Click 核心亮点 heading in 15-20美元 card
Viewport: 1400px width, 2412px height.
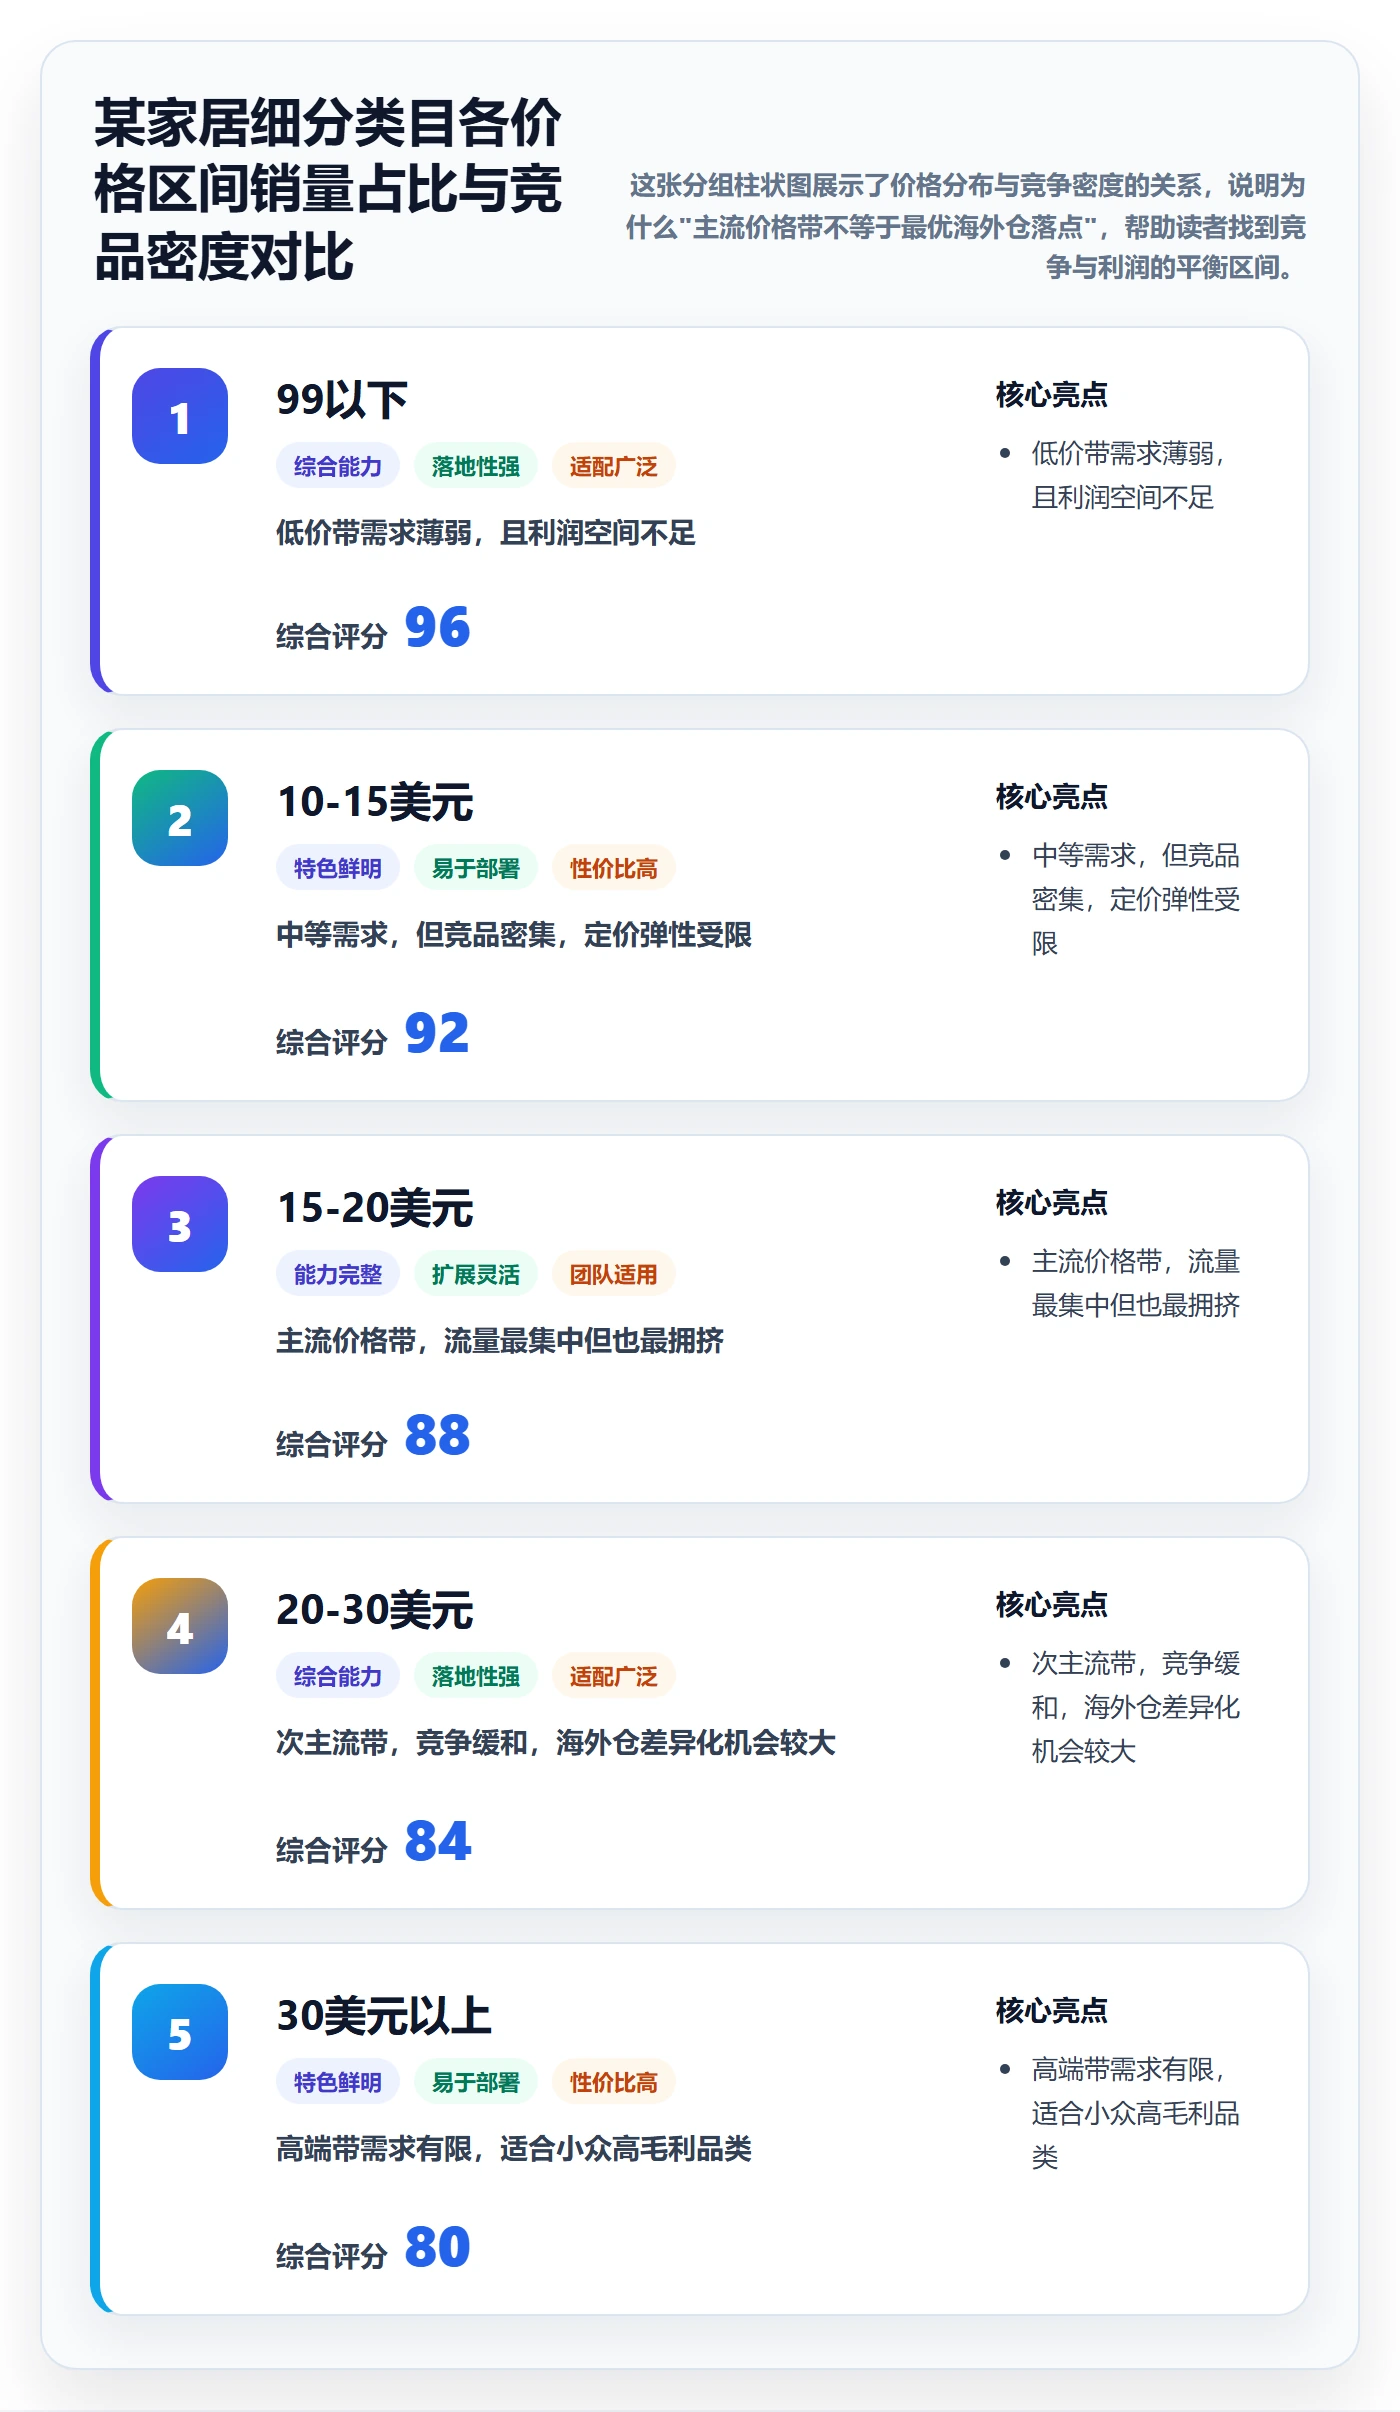pyautogui.click(x=1052, y=1203)
